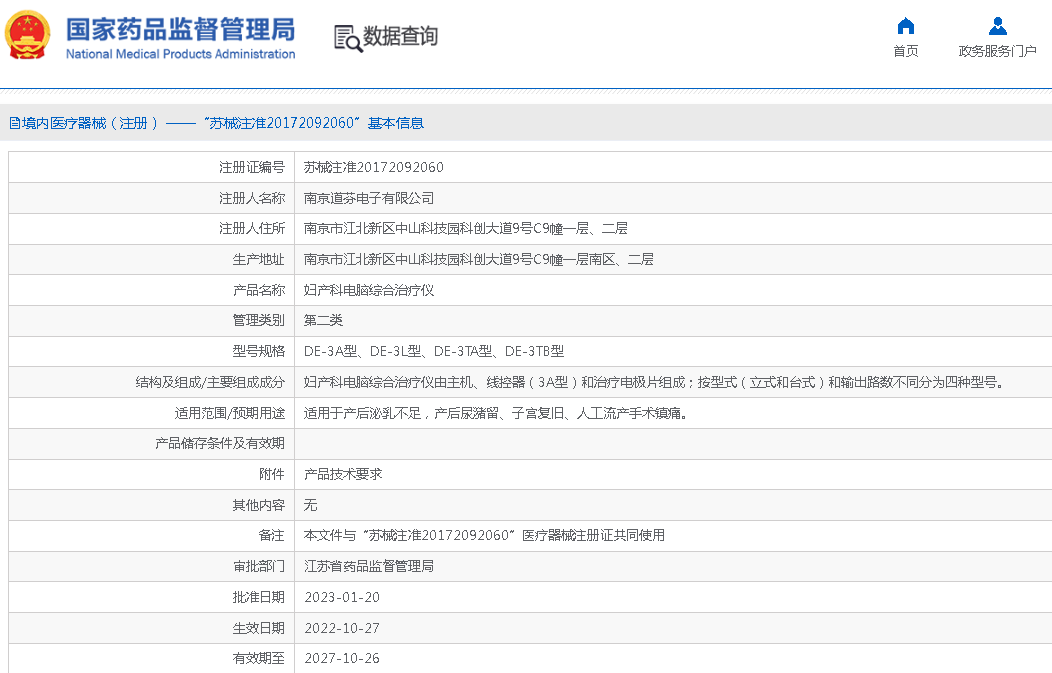Click the data query magnifier icon
Image resolution: width=1052 pixels, height=673 pixels.
[x=347, y=38]
